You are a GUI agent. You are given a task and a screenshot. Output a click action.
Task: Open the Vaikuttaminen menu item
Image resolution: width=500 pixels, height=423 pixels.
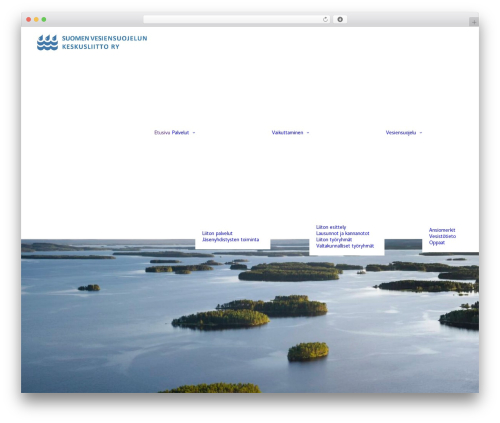pos(287,133)
